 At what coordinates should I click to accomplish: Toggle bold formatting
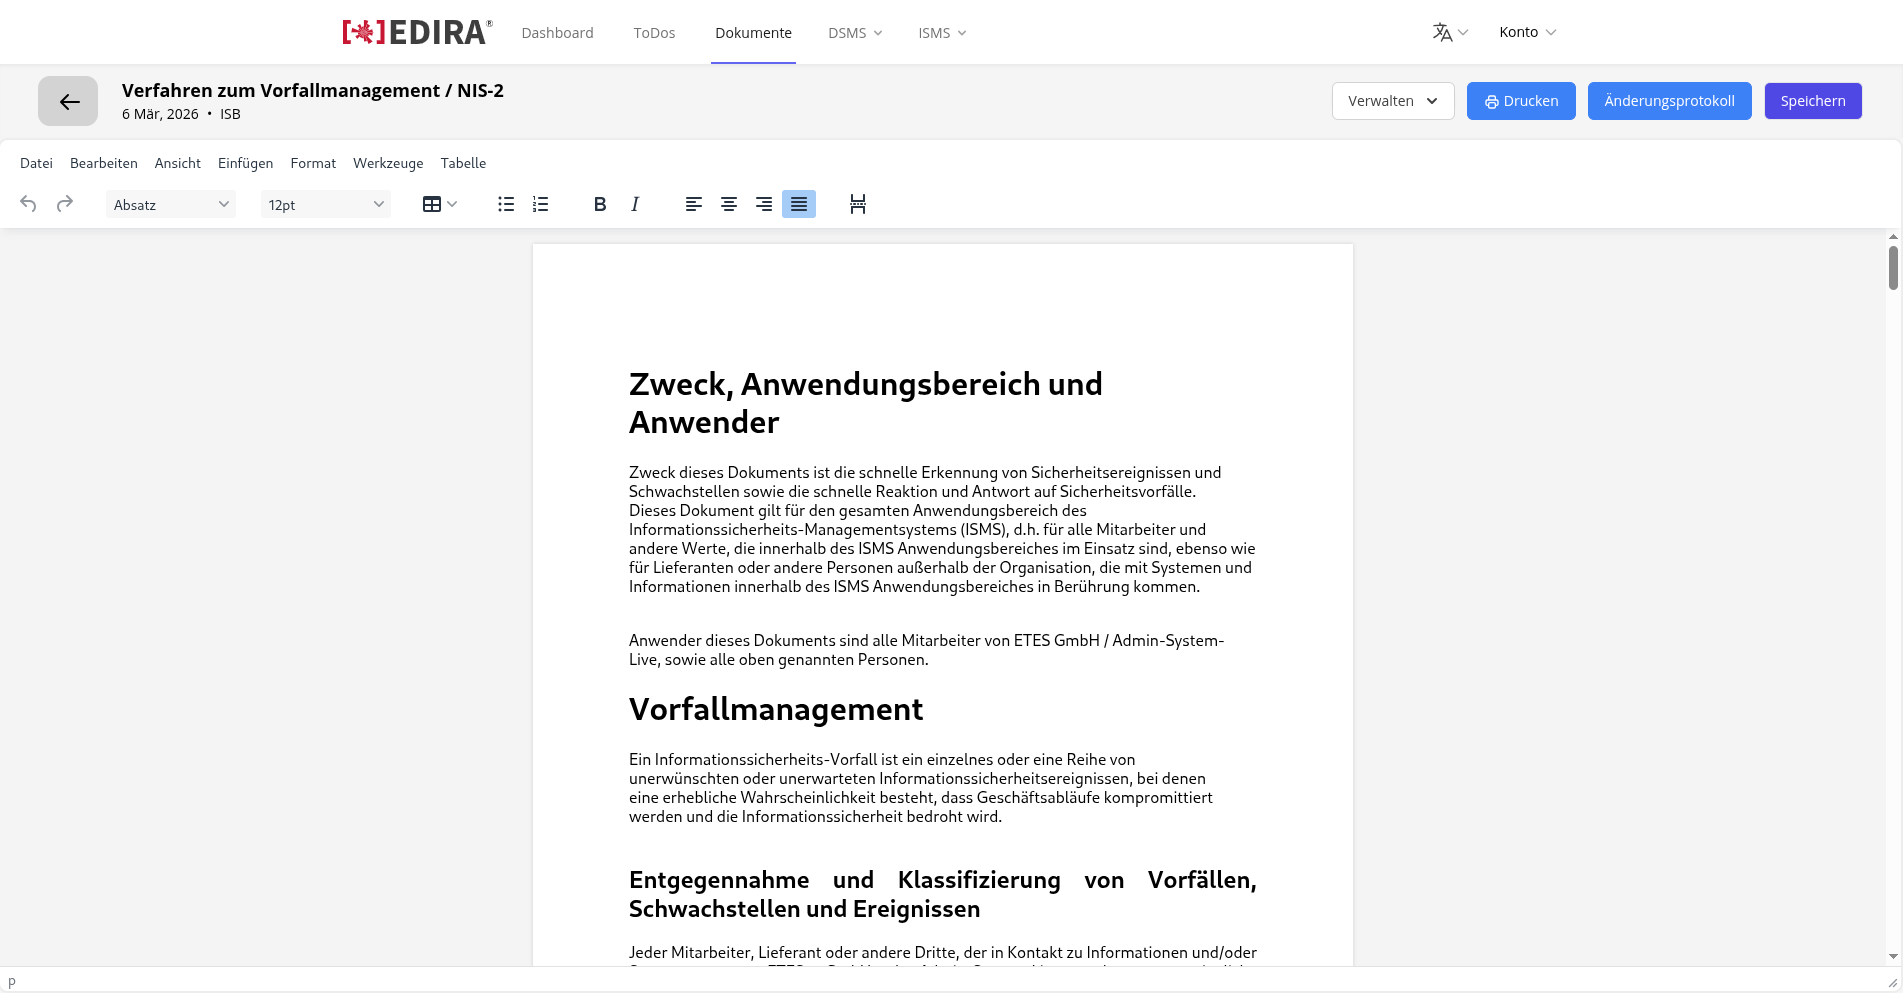pos(600,204)
